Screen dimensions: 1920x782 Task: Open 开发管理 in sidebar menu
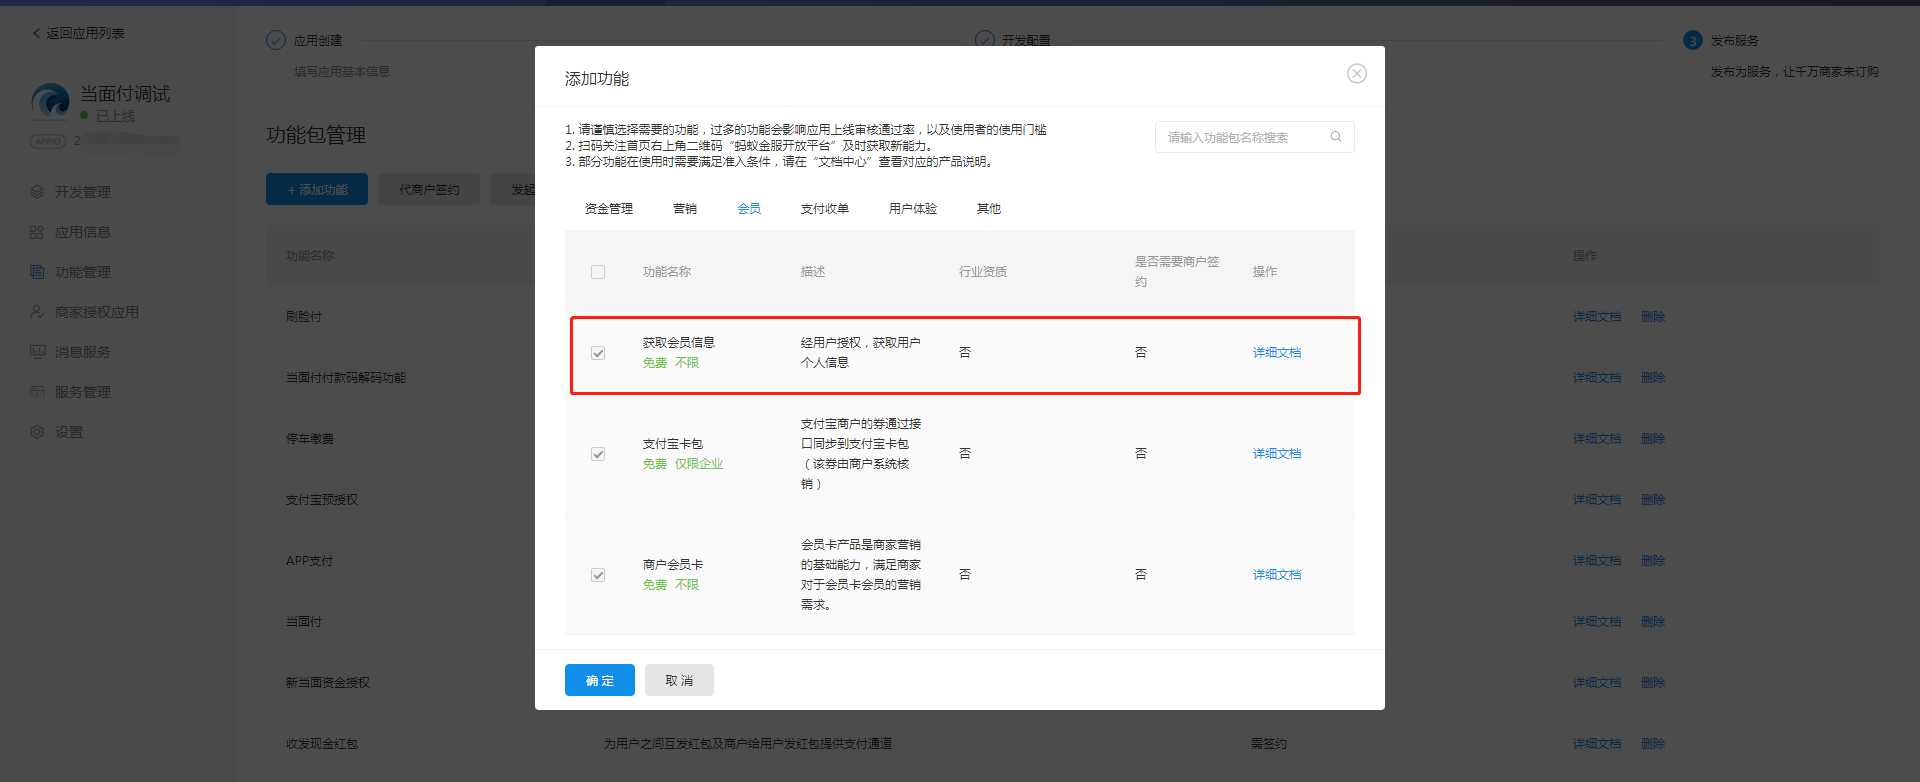click(x=83, y=192)
